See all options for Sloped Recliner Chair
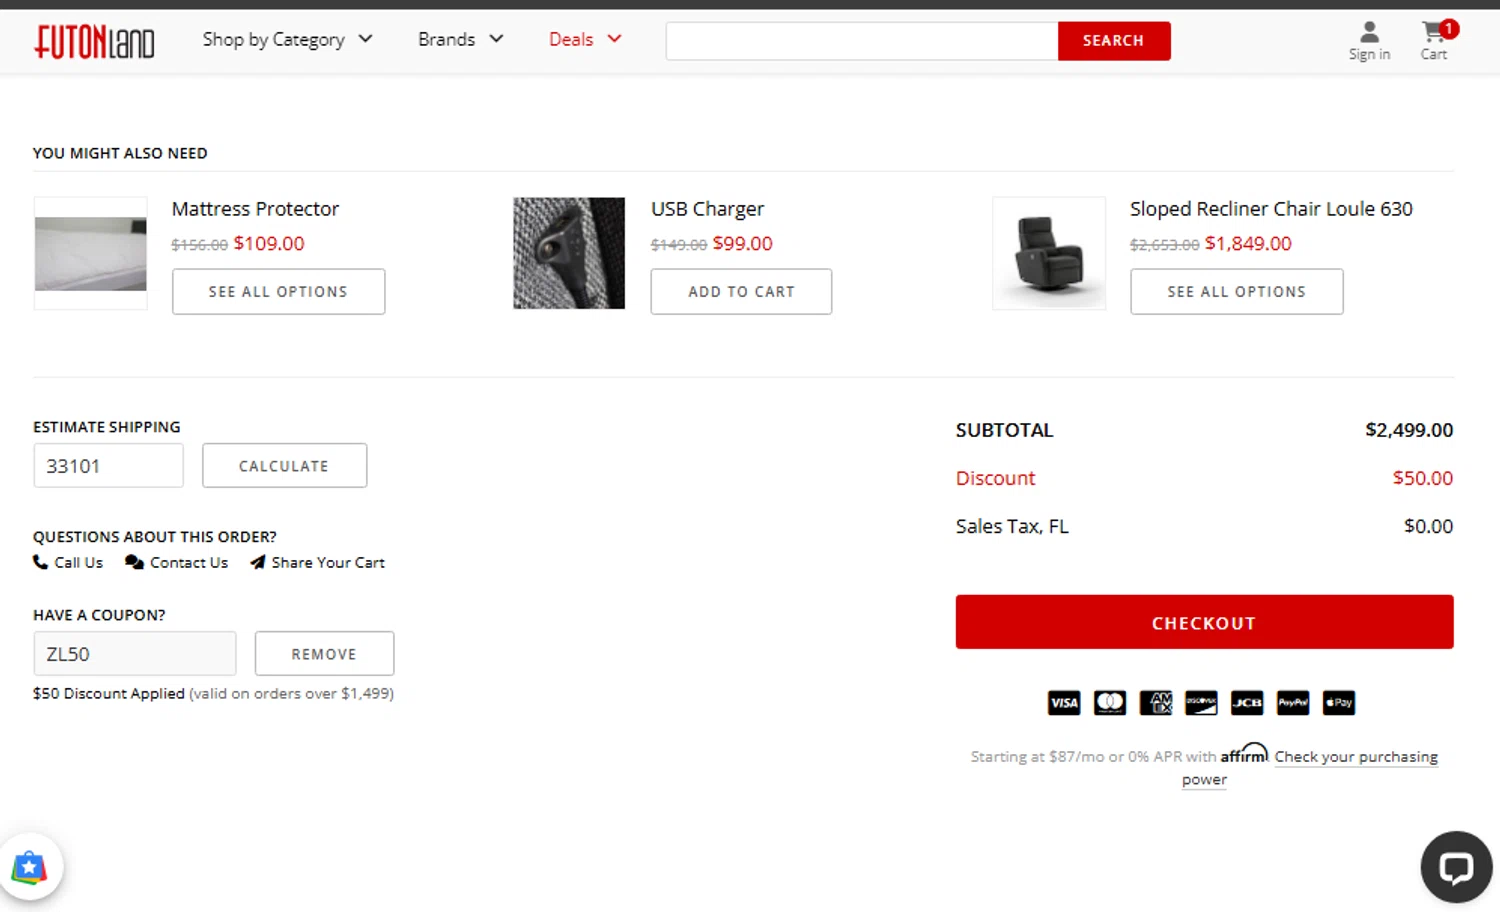 coord(1237,291)
